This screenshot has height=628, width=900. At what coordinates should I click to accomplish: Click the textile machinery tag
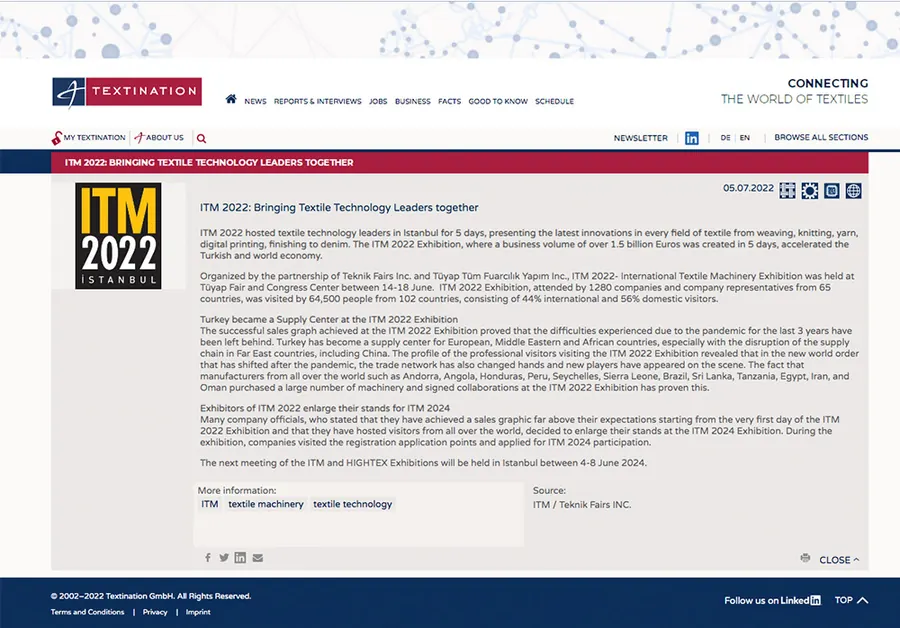pos(266,504)
